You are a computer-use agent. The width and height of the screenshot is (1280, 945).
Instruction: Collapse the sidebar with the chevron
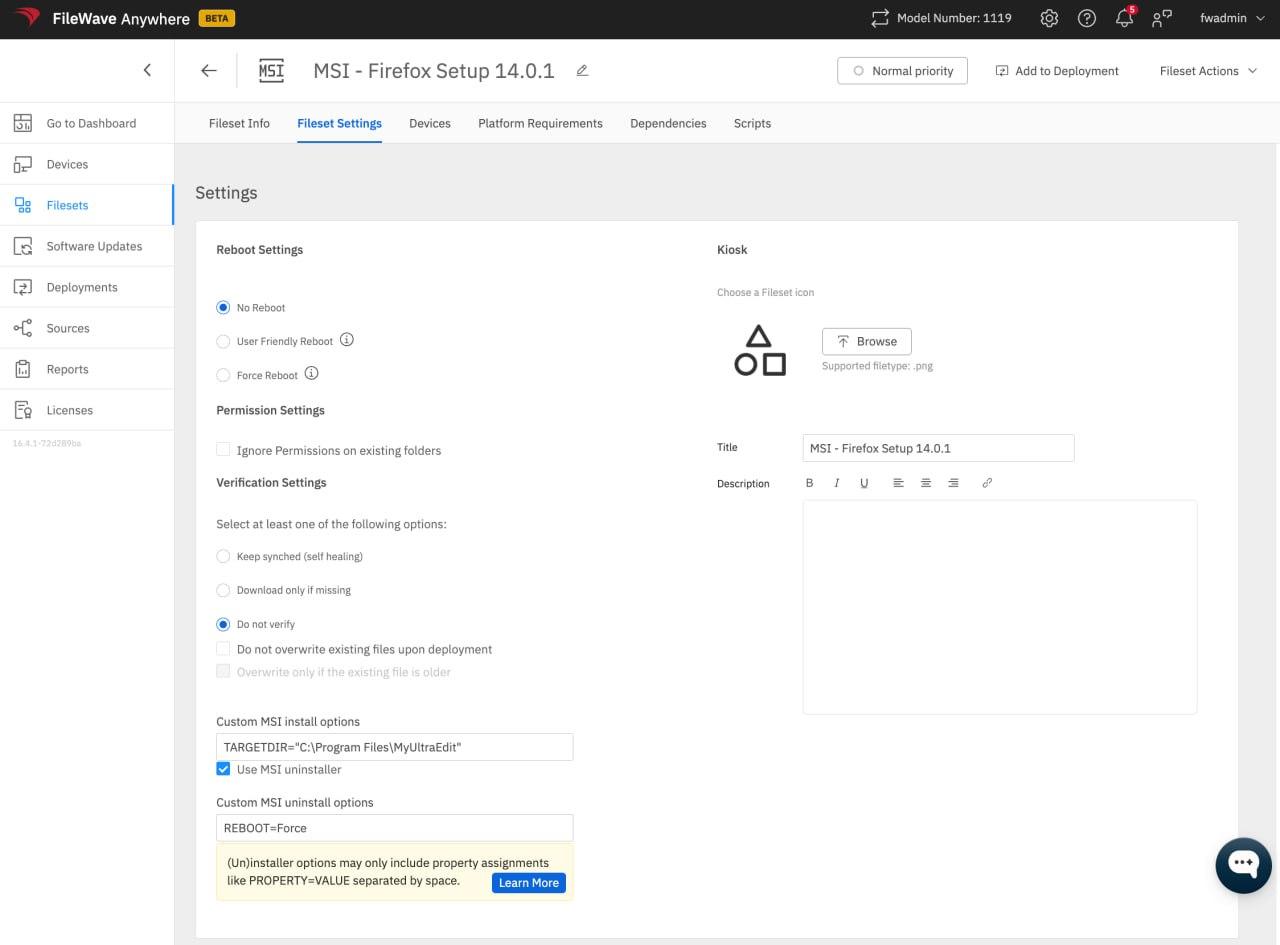coord(147,70)
